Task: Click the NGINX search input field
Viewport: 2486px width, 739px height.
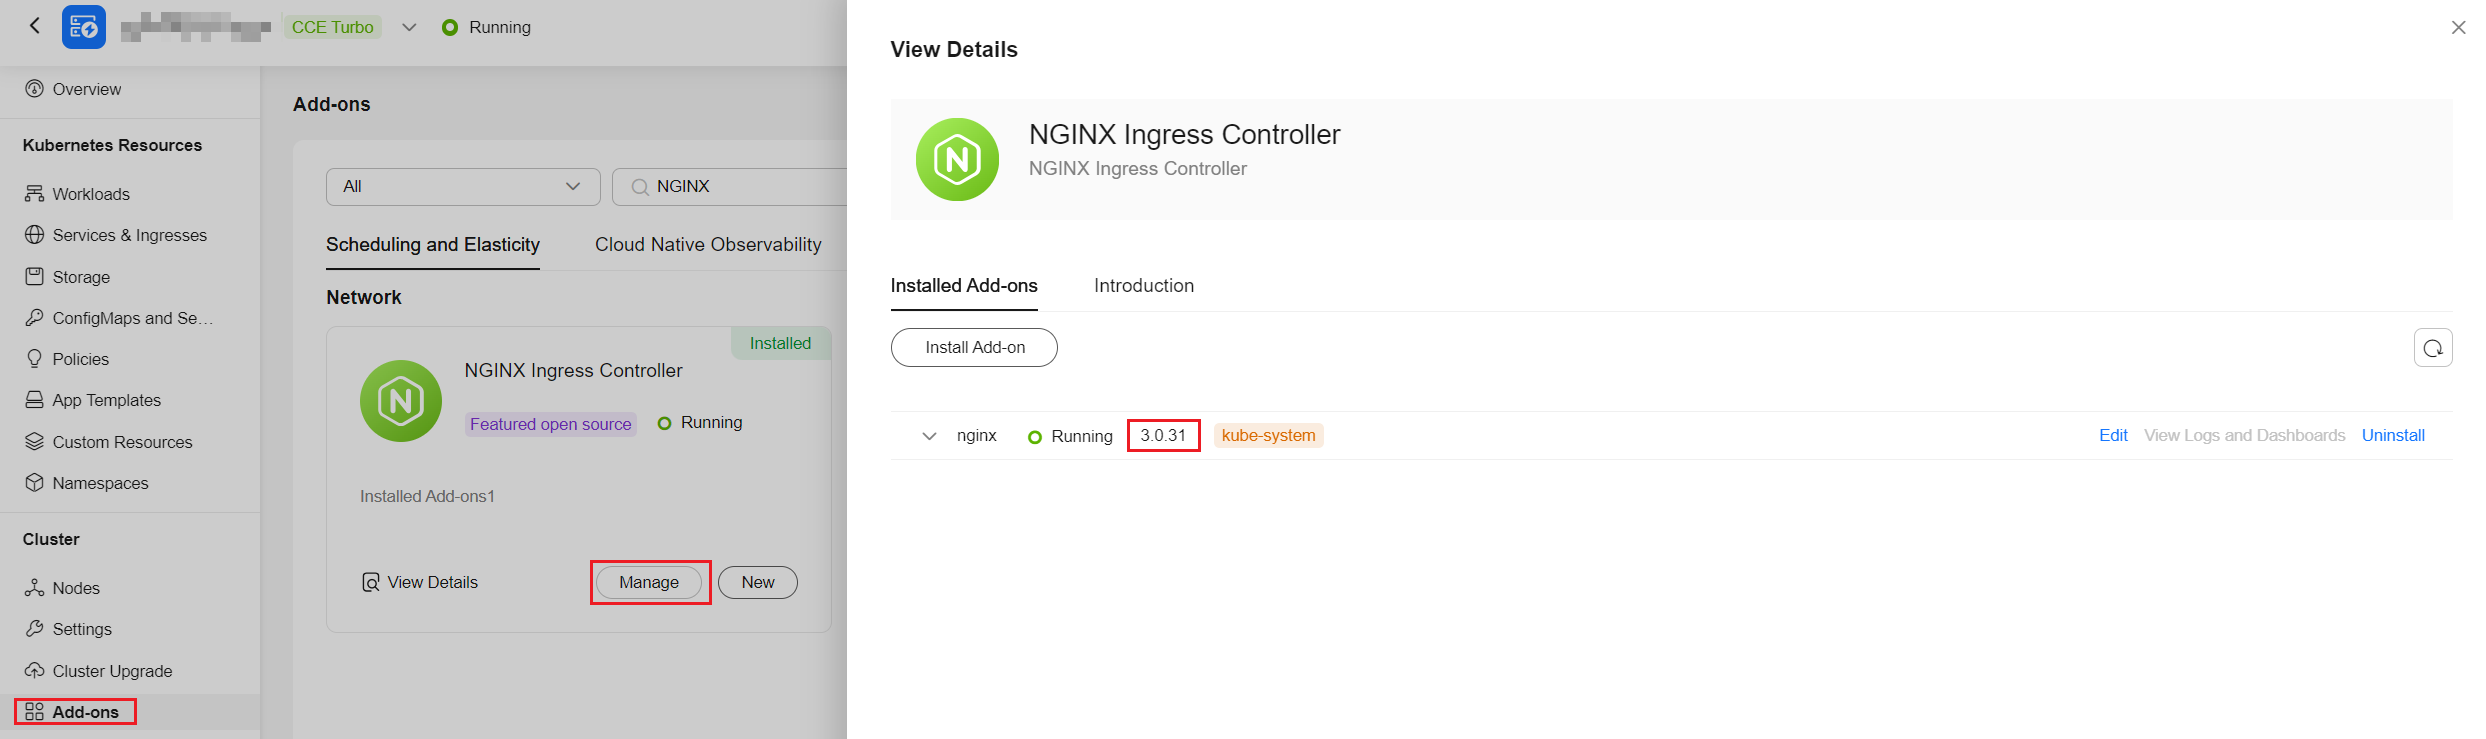Action: pyautogui.click(x=730, y=187)
